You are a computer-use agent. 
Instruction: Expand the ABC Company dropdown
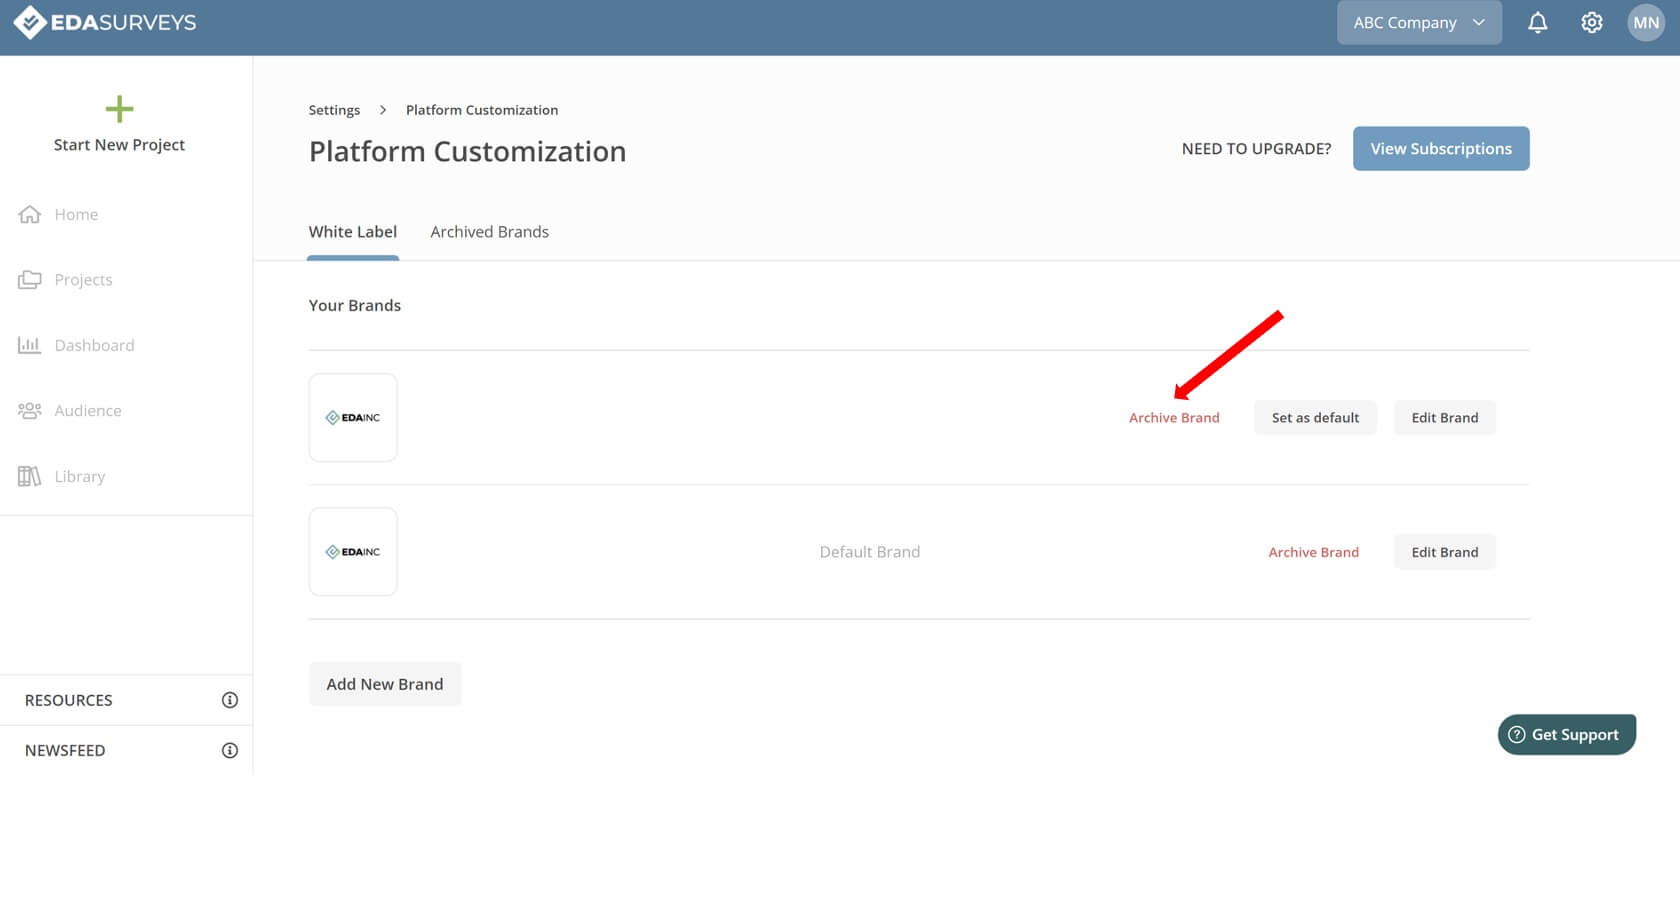pos(1419,22)
